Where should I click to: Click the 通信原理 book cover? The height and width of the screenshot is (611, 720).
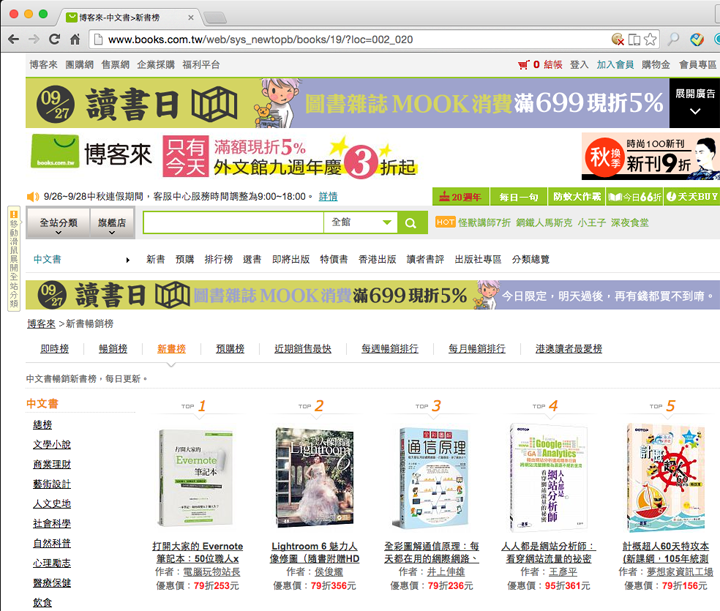click(x=432, y=479)
